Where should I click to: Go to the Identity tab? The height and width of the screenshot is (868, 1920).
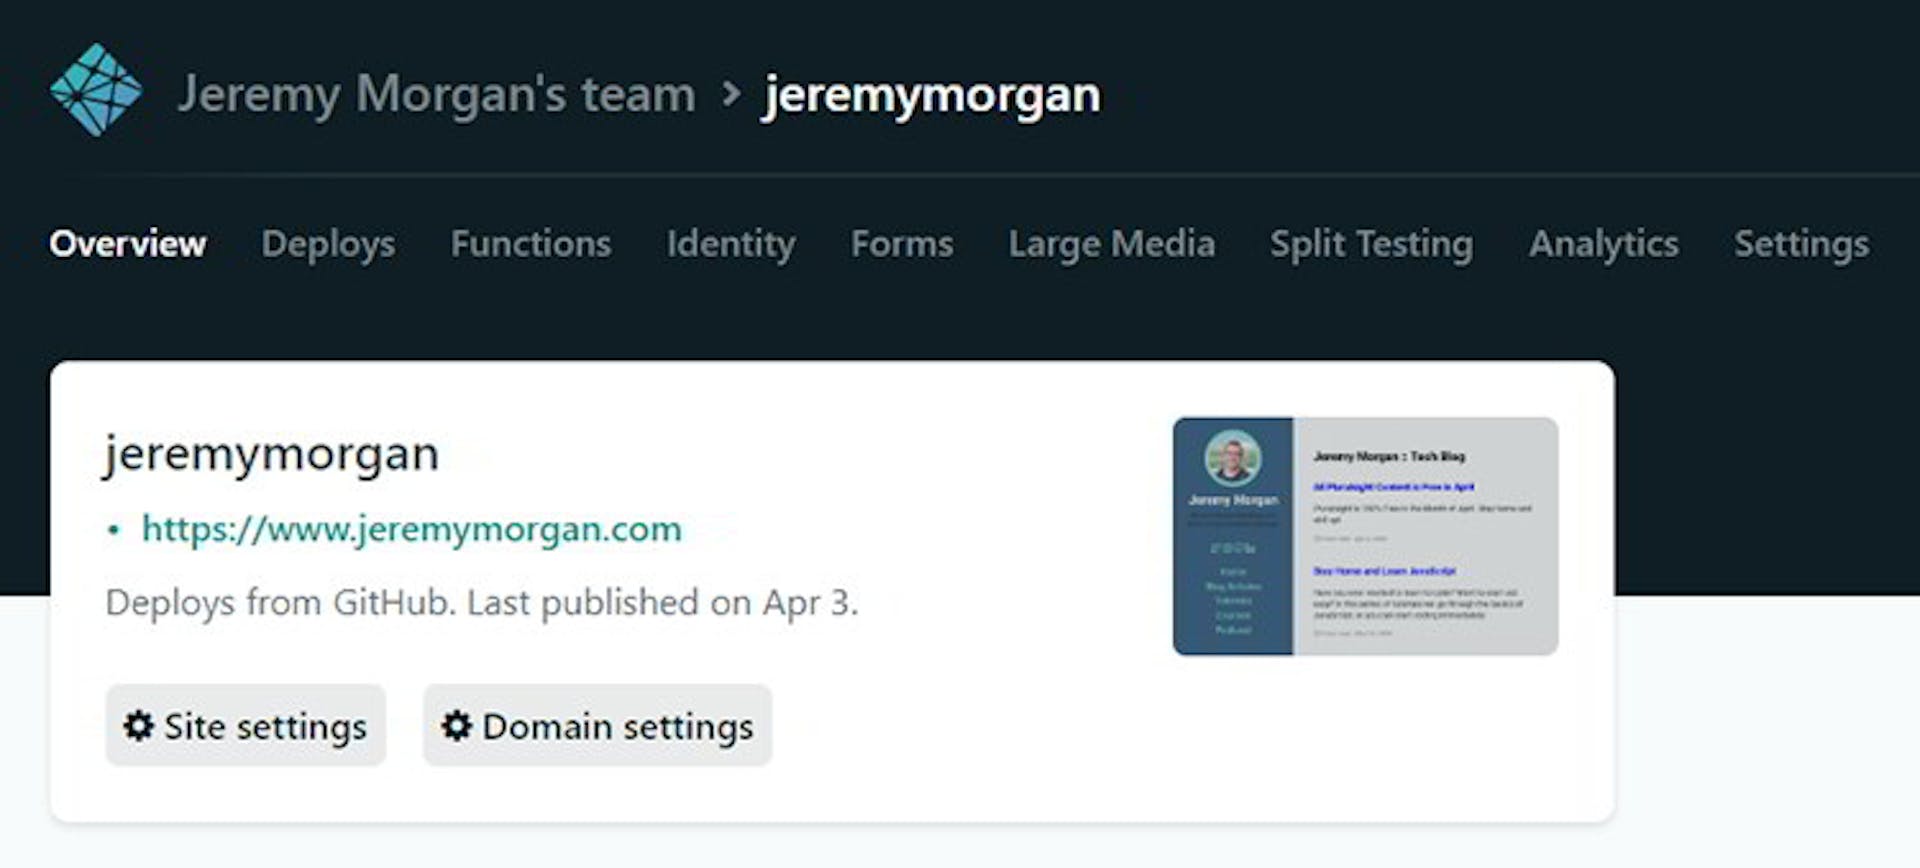tap(731, 244)
